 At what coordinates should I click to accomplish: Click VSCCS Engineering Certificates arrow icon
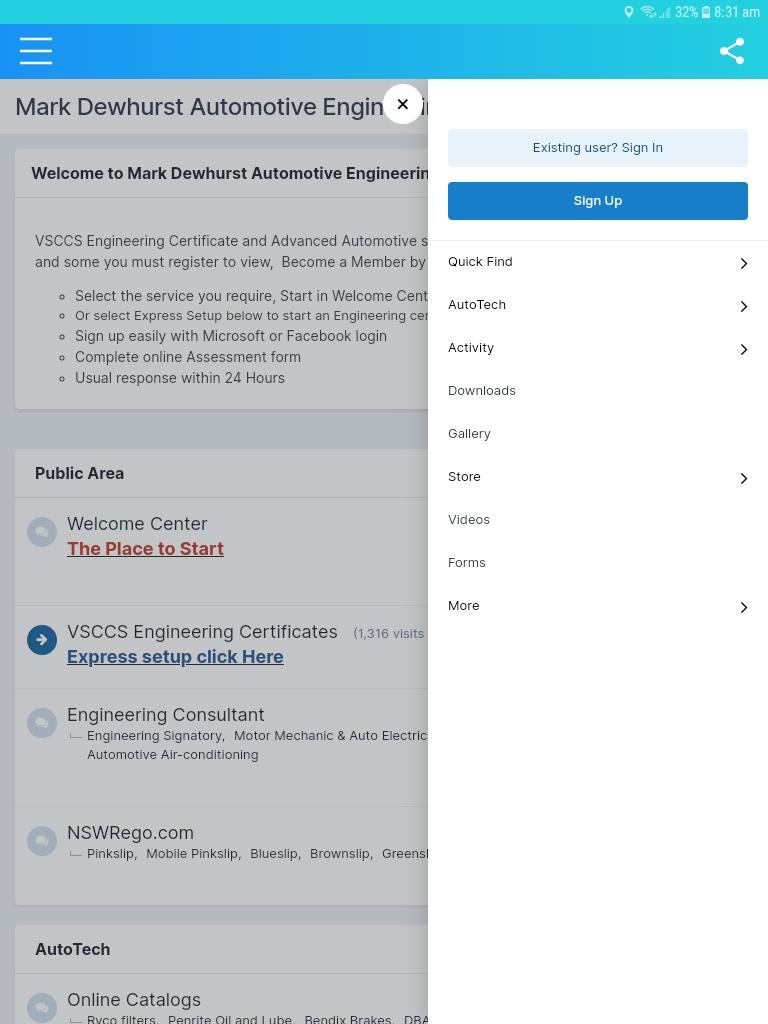coord(42,639)
